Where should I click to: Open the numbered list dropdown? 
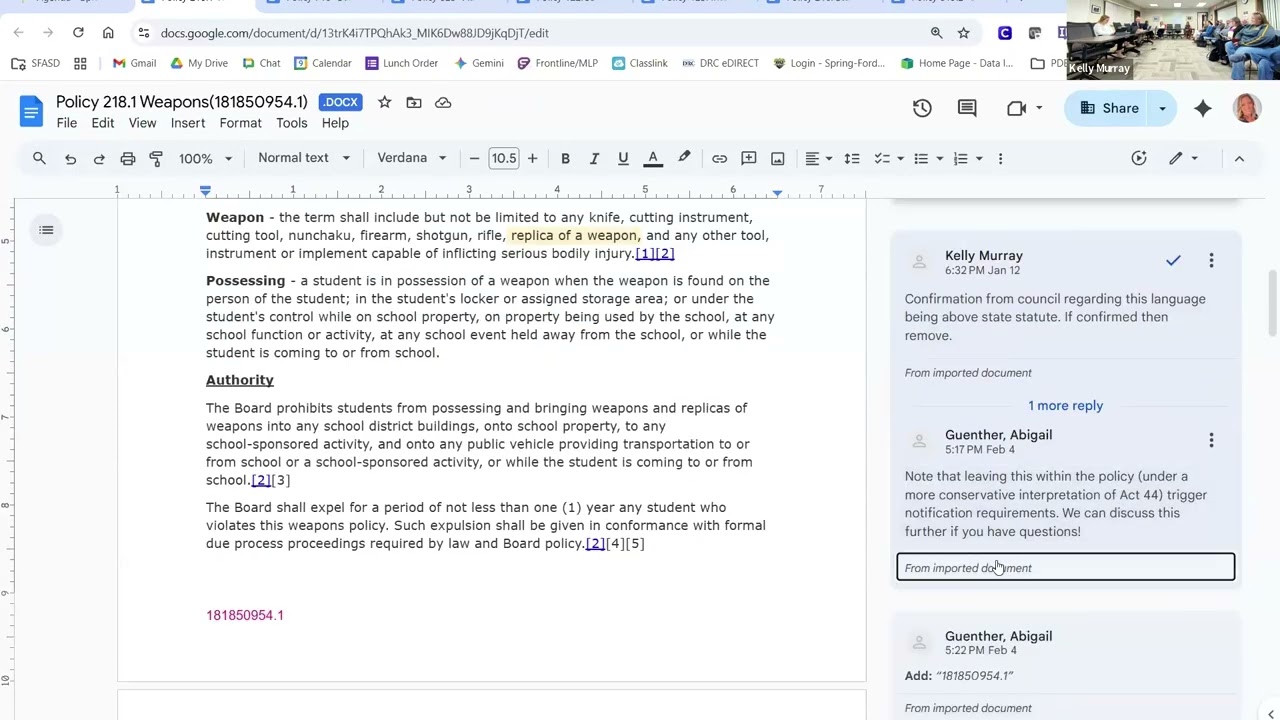967,158
